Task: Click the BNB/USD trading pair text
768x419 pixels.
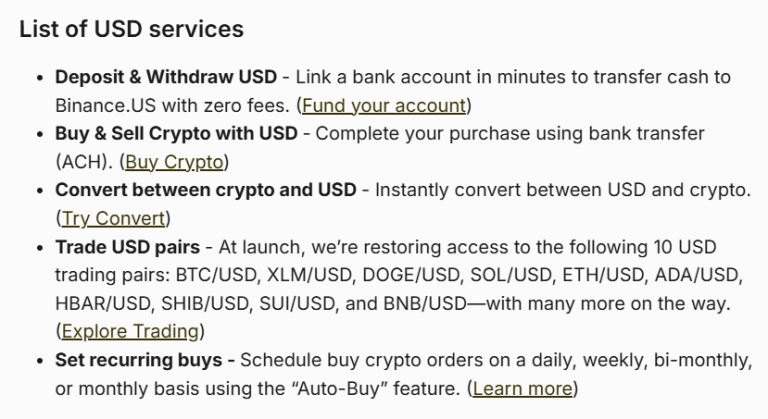Action: coord(425,303)
